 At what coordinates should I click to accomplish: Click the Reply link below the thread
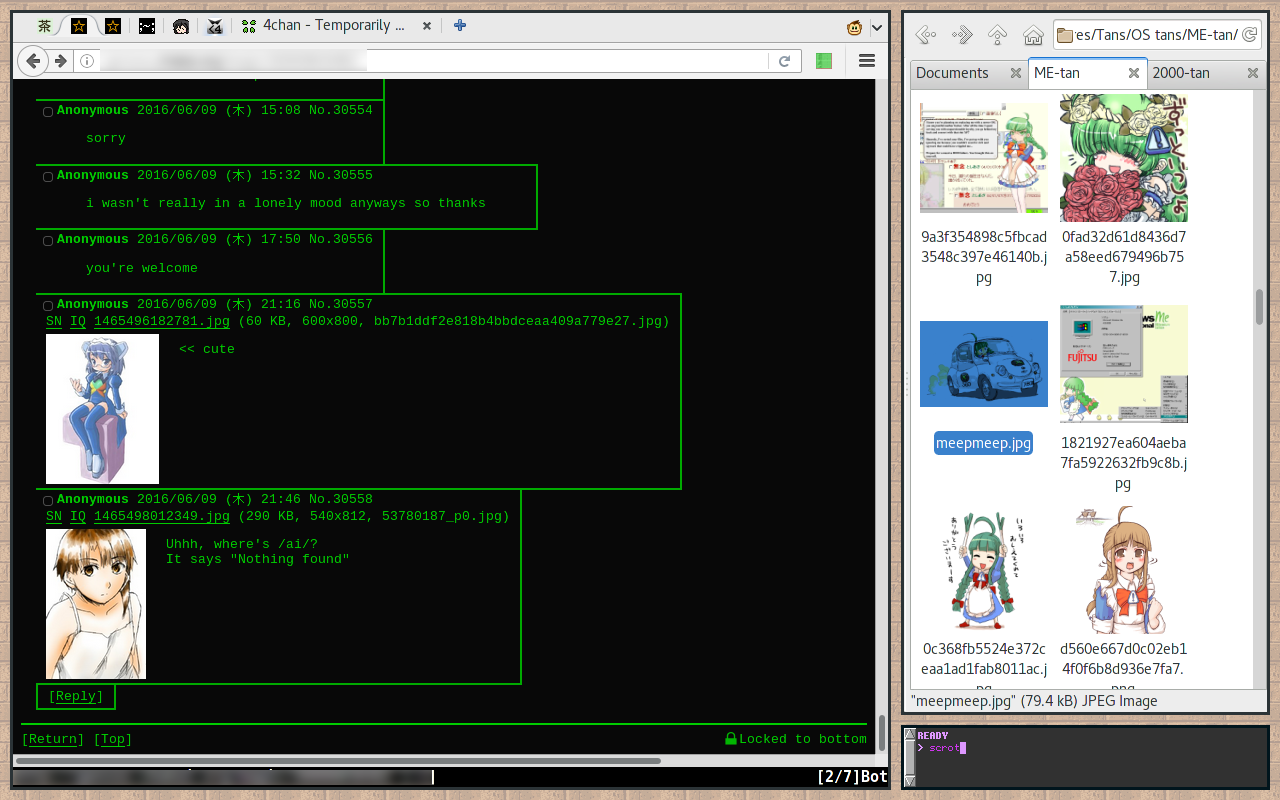coord(76,696)
